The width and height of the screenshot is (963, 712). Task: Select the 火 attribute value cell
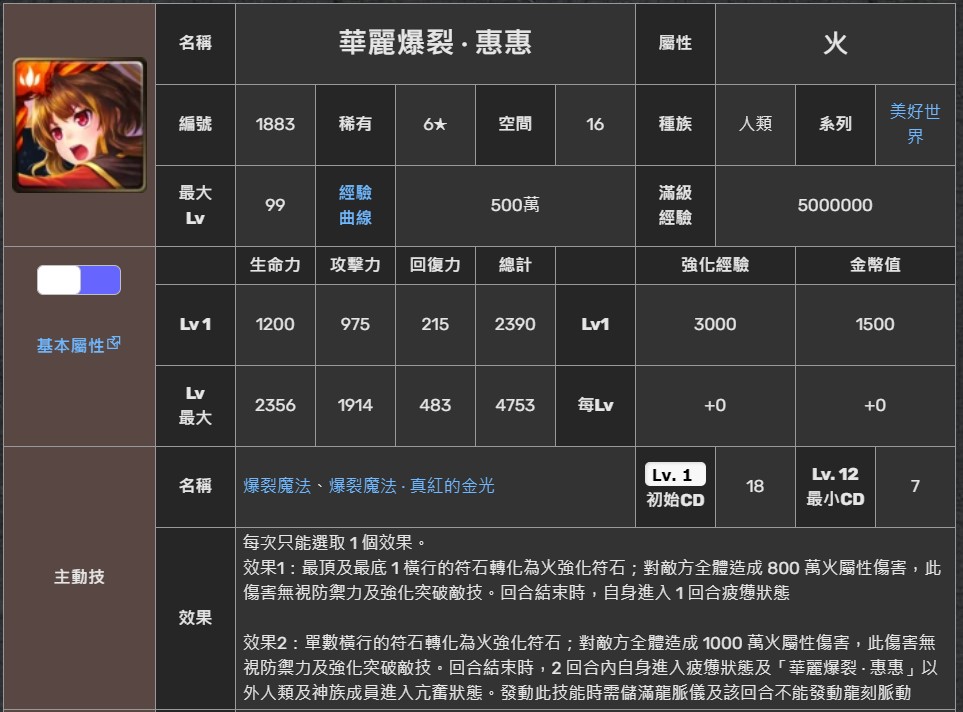835,44
